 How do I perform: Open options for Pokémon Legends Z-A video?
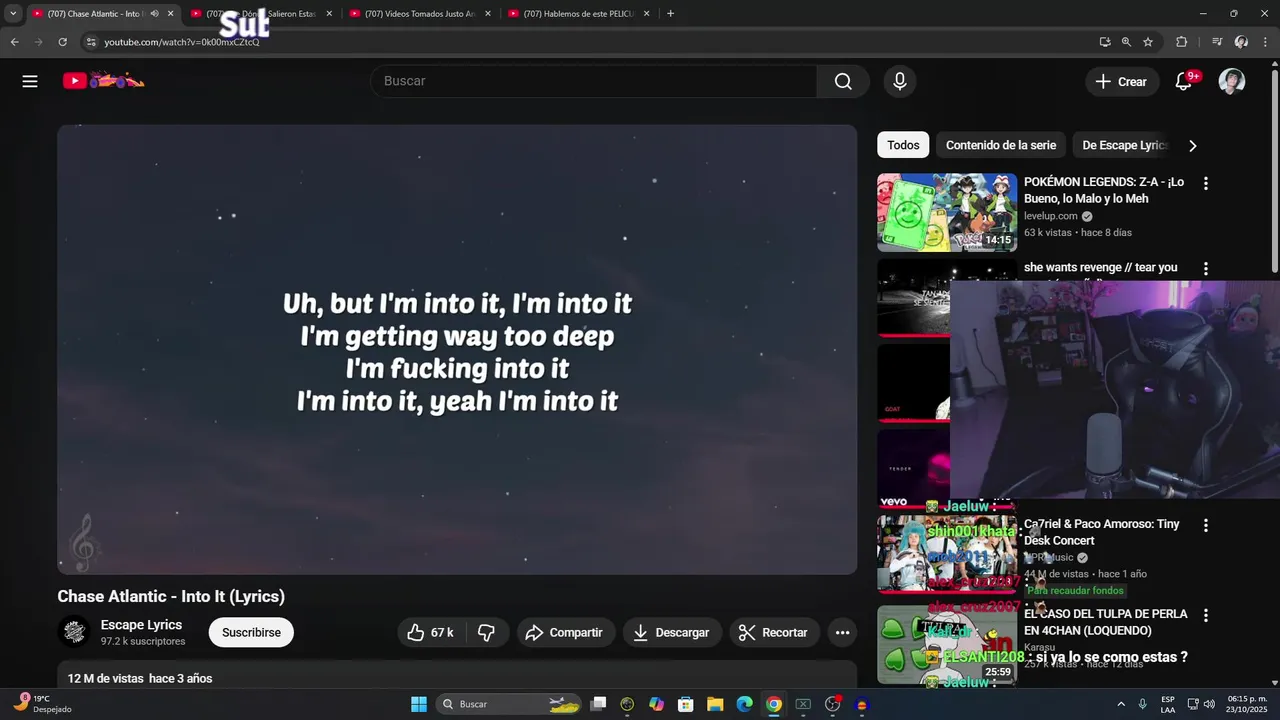pos(1206,183)
